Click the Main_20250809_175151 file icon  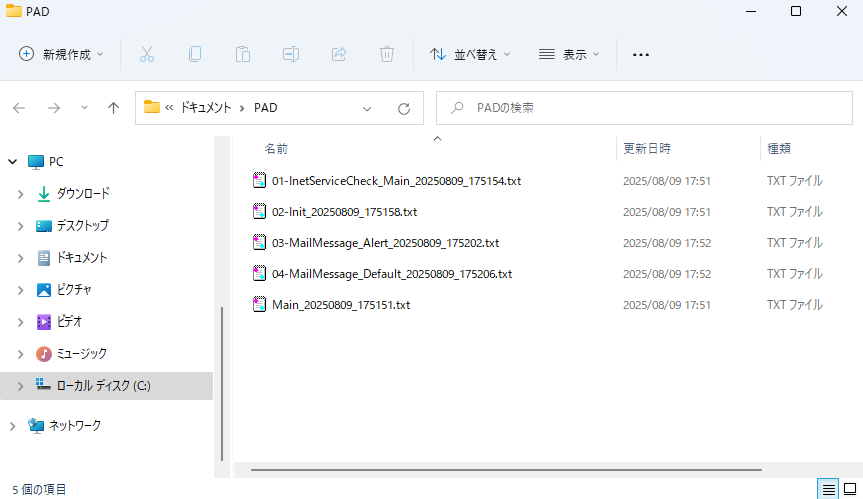(259, 304)
